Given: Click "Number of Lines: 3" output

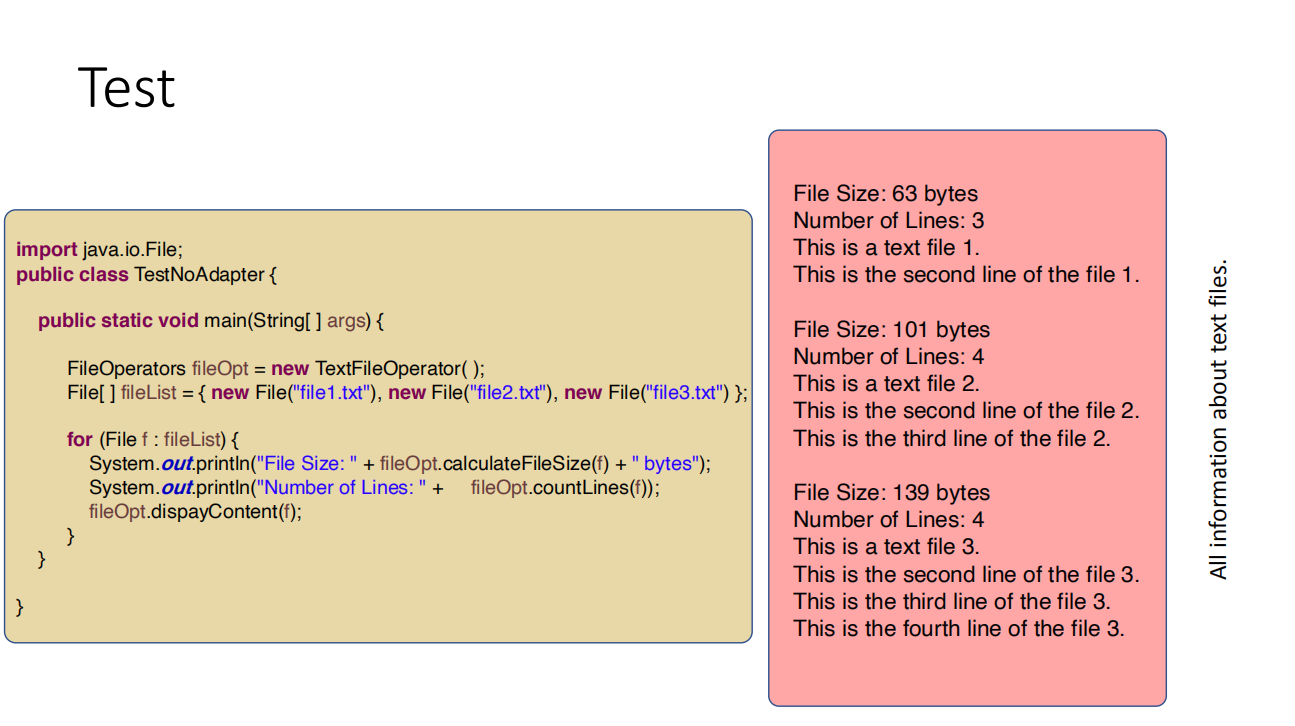Looking at the screenshot, I should tap(889, 220).
